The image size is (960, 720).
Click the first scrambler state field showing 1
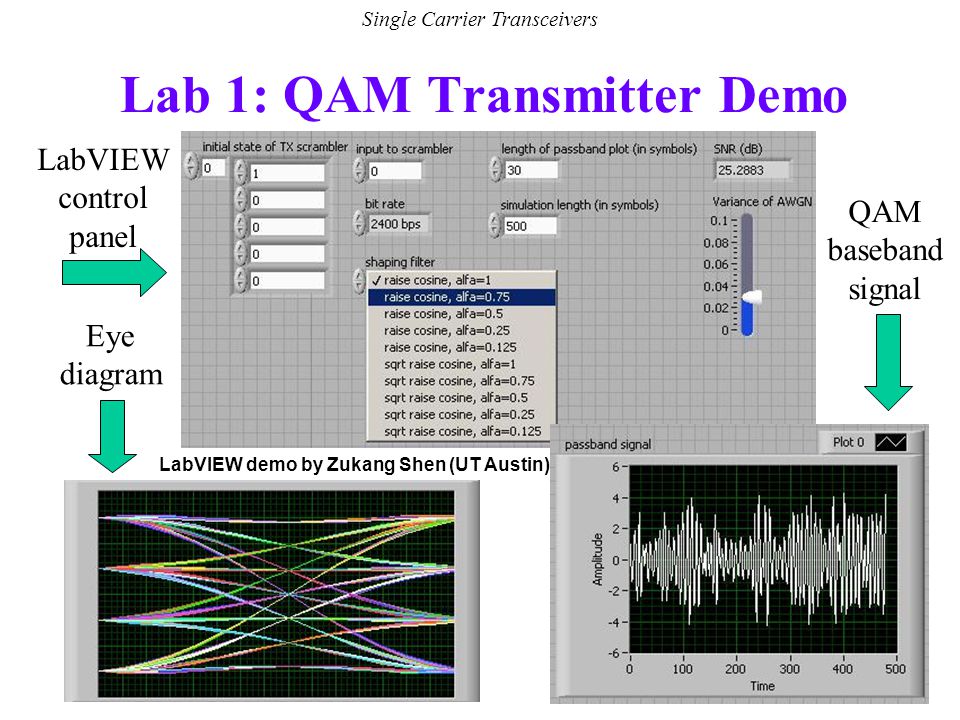click(x=287, y=173)
